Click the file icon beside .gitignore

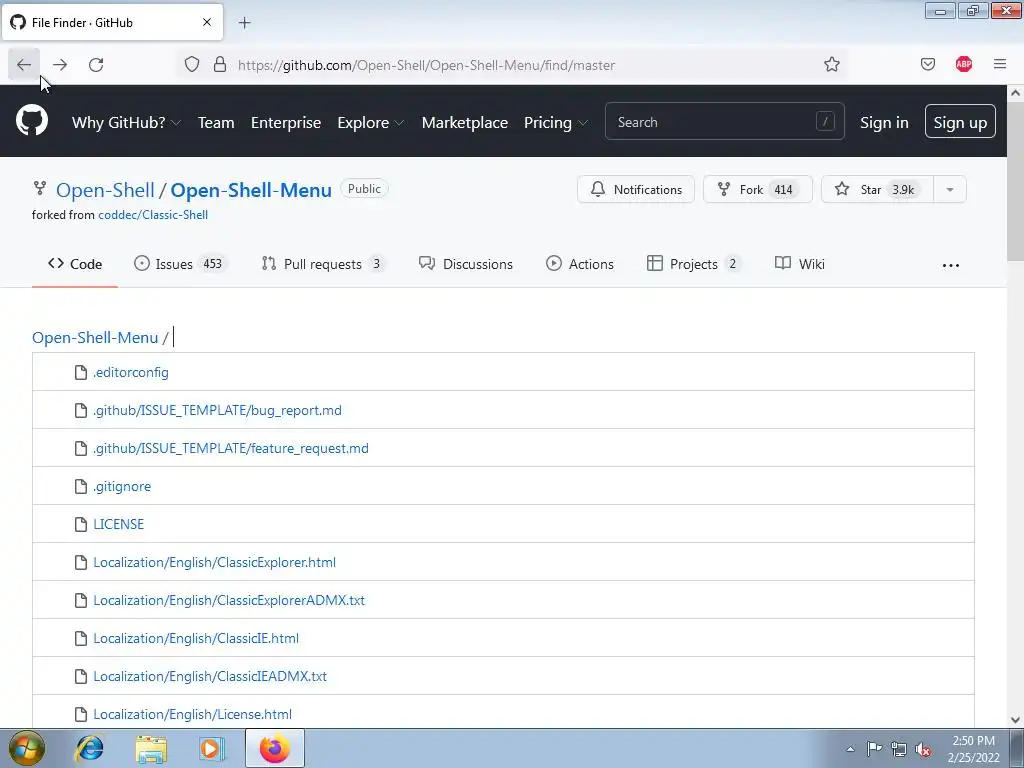80,487
